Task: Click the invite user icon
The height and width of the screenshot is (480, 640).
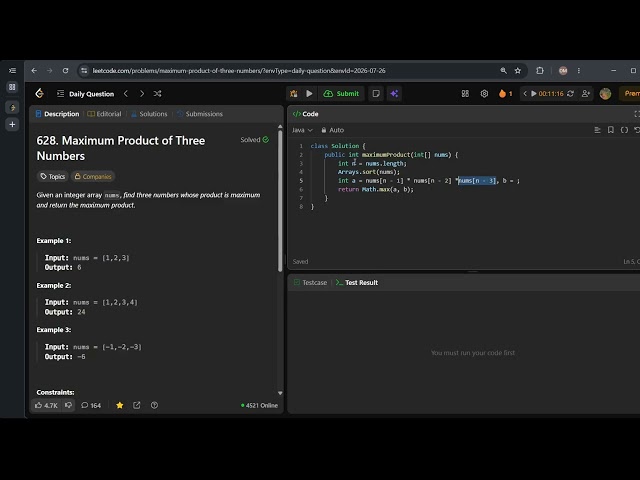Action: coord(586,93)
